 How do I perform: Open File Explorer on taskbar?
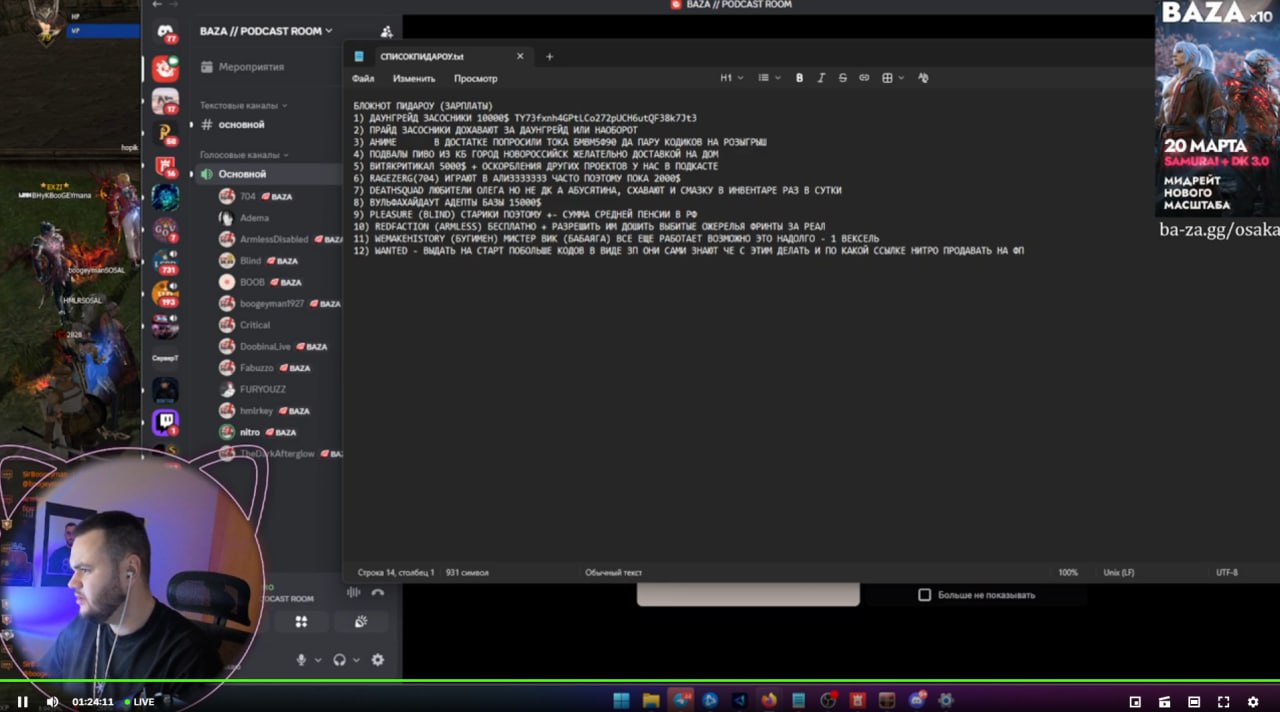point(651,700)
